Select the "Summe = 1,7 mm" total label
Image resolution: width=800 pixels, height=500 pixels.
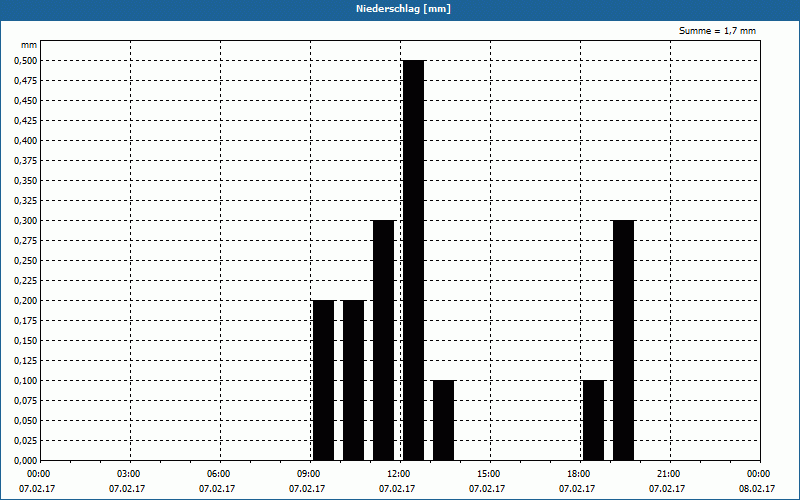pos(717,31)
